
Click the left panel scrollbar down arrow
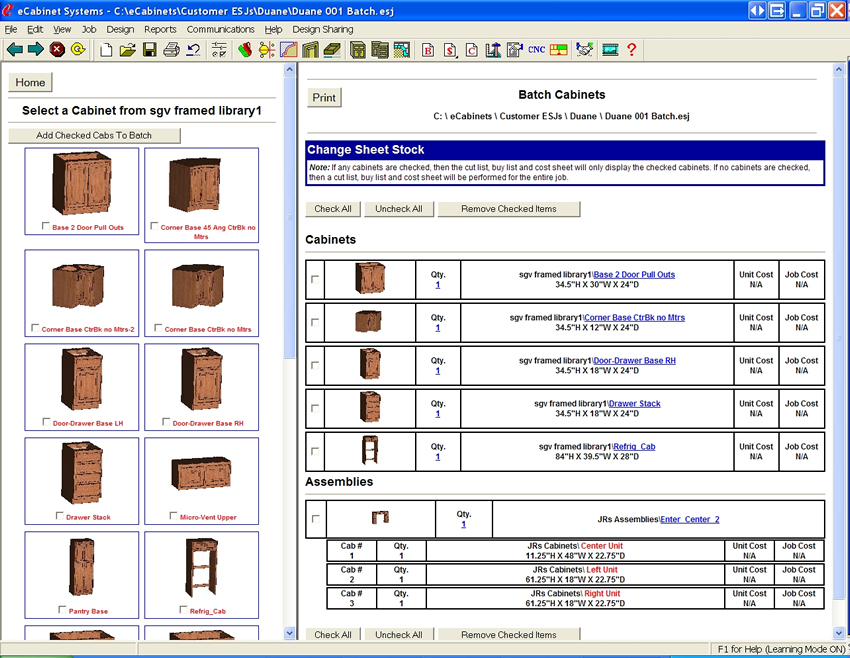[289, 633]
